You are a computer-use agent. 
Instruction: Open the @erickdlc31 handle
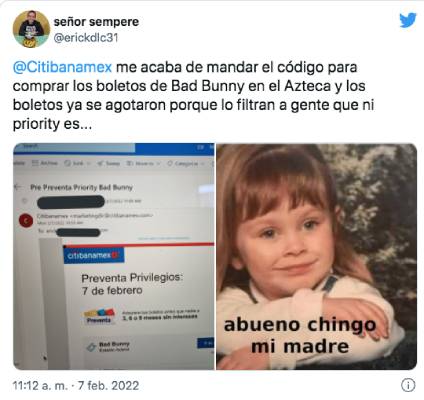(86, 37)
